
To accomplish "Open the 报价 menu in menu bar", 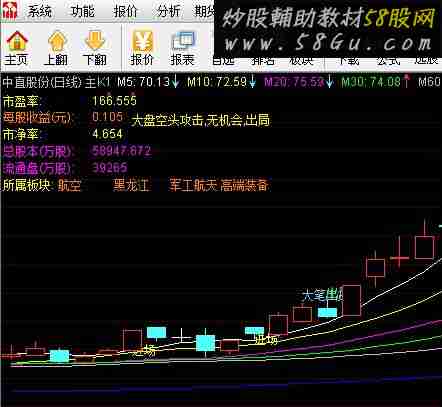I will 125,11.
